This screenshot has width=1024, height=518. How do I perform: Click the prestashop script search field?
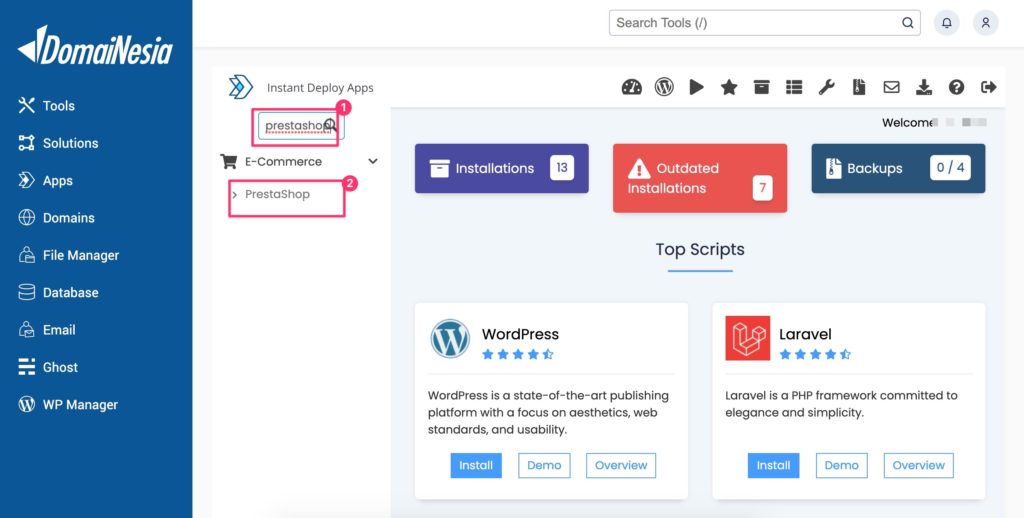pyautogui.click(x=301, y=125)
